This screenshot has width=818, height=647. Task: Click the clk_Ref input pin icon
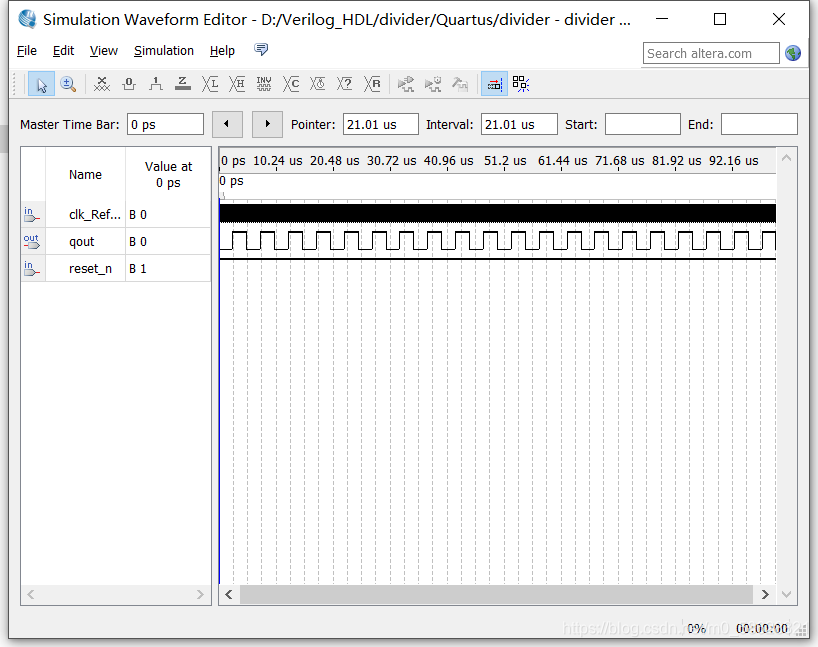coord(31,214)
